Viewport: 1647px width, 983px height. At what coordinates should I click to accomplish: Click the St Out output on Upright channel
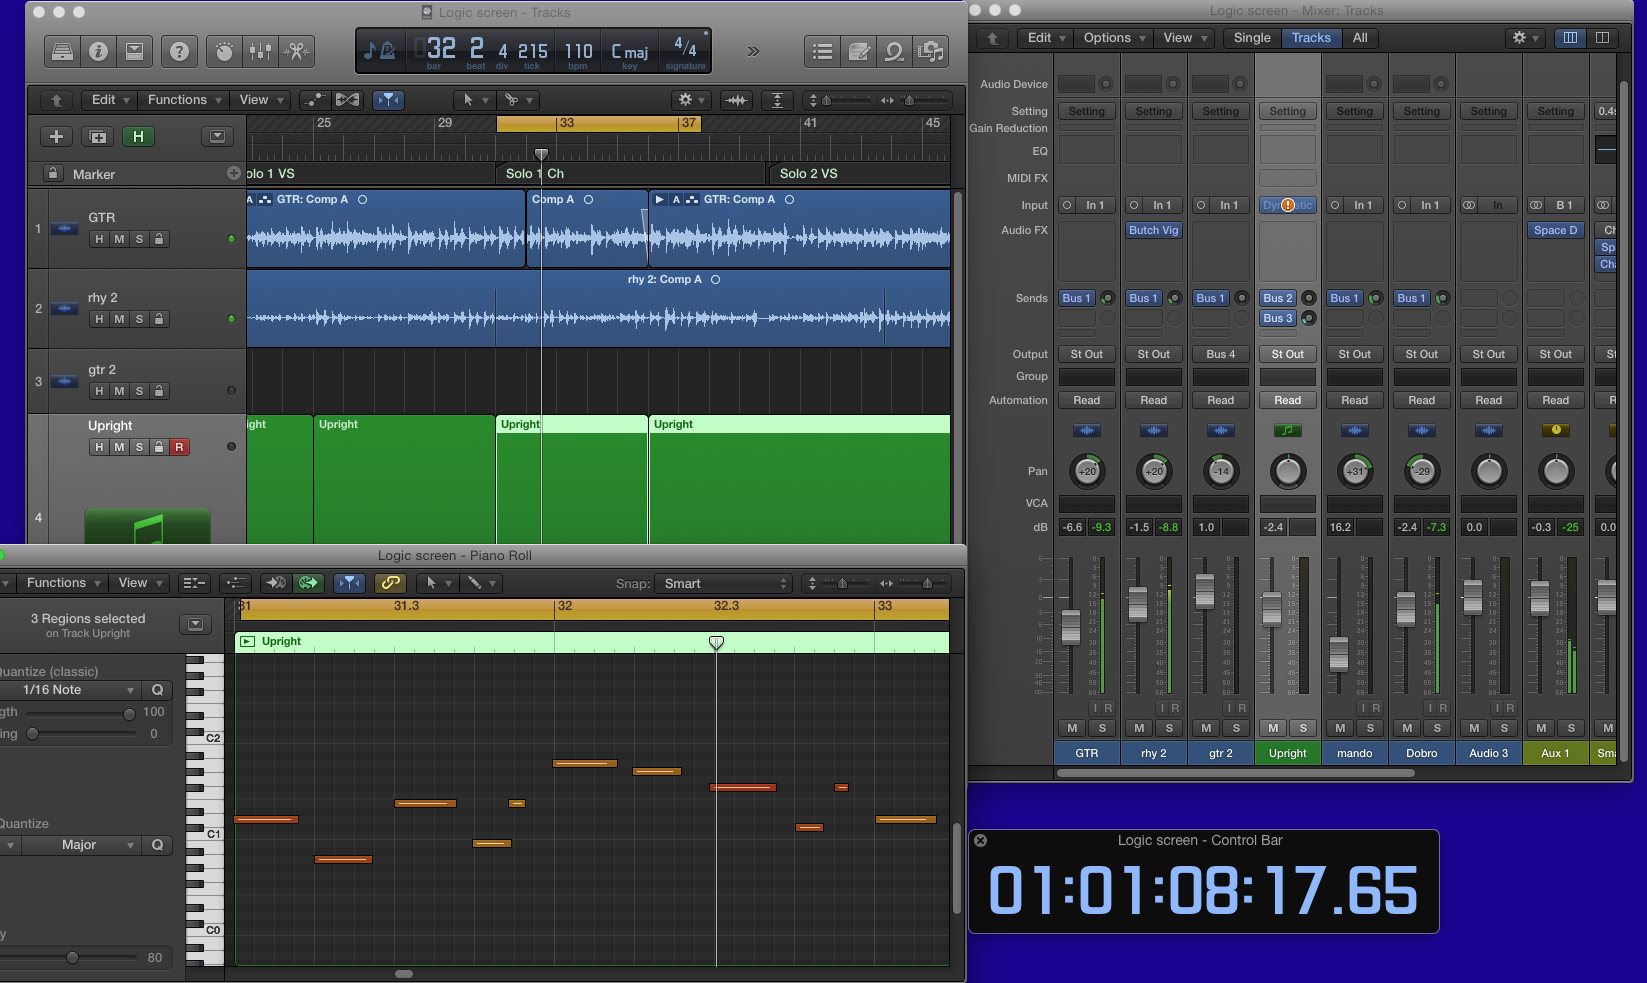[x=1287, y=354]
